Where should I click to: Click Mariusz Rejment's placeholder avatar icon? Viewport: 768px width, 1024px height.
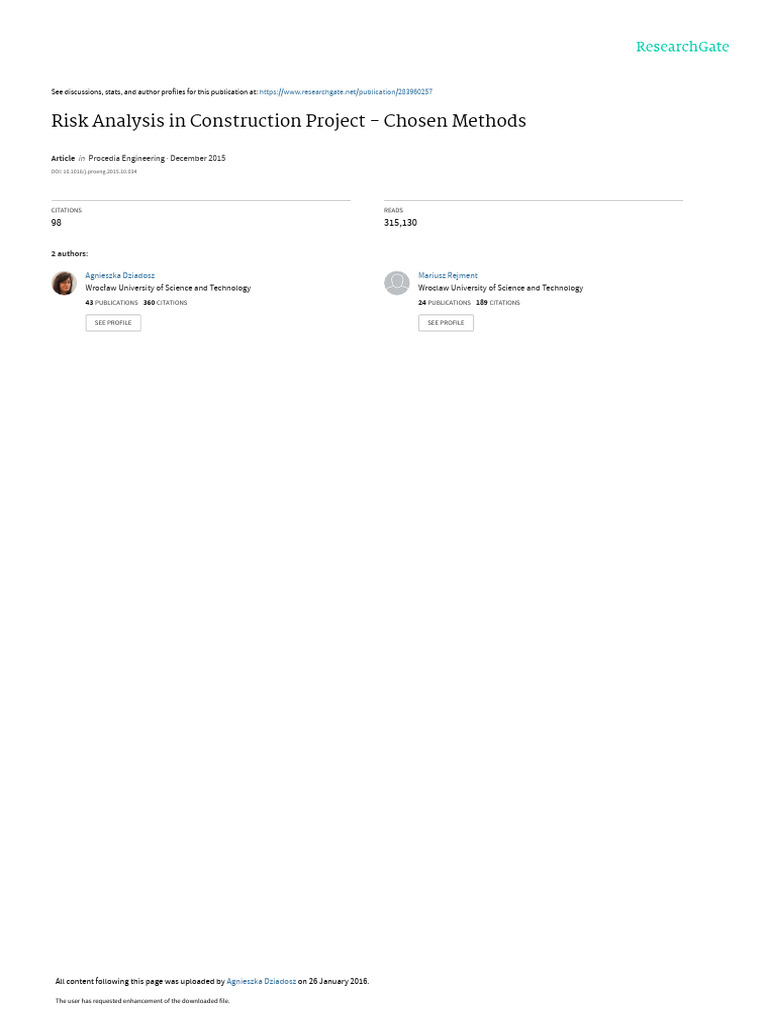[396, 283]
